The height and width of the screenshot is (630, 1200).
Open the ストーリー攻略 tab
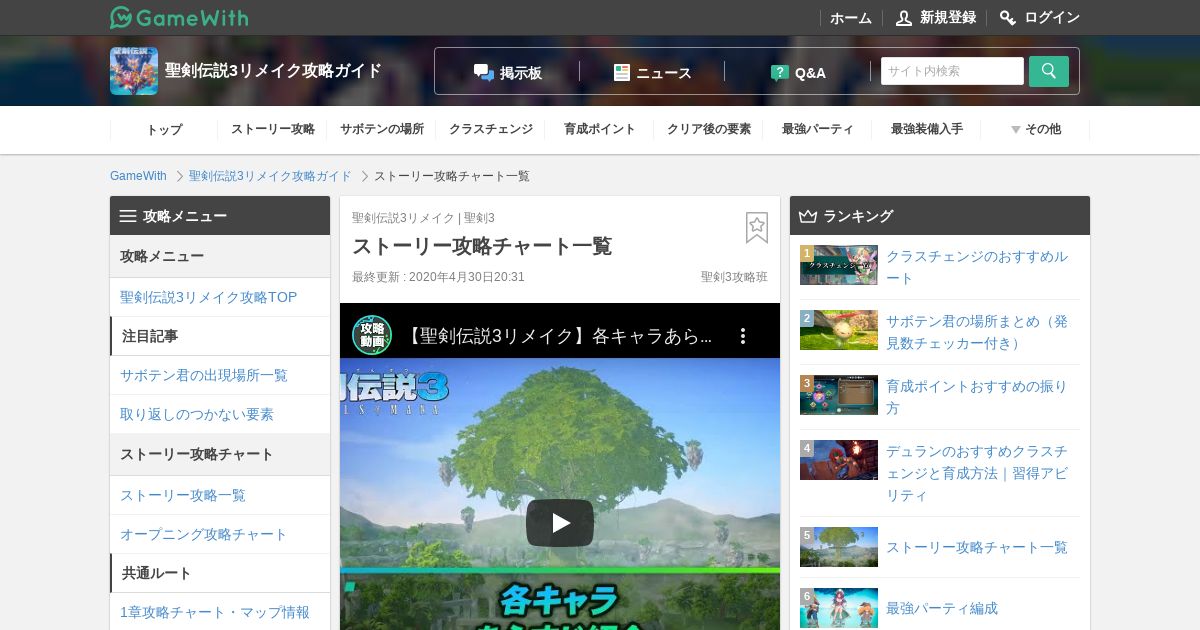tap(273, 129)
